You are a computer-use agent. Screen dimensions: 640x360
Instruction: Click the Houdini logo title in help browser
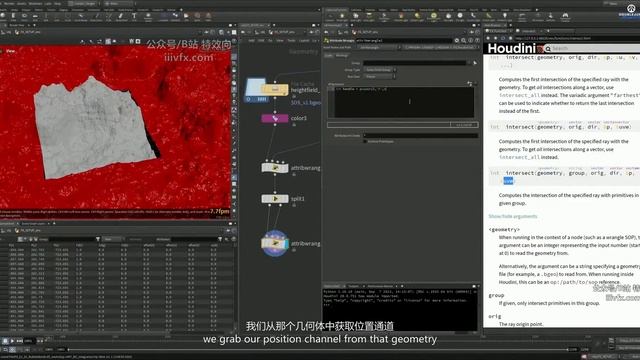click(511, 49)
